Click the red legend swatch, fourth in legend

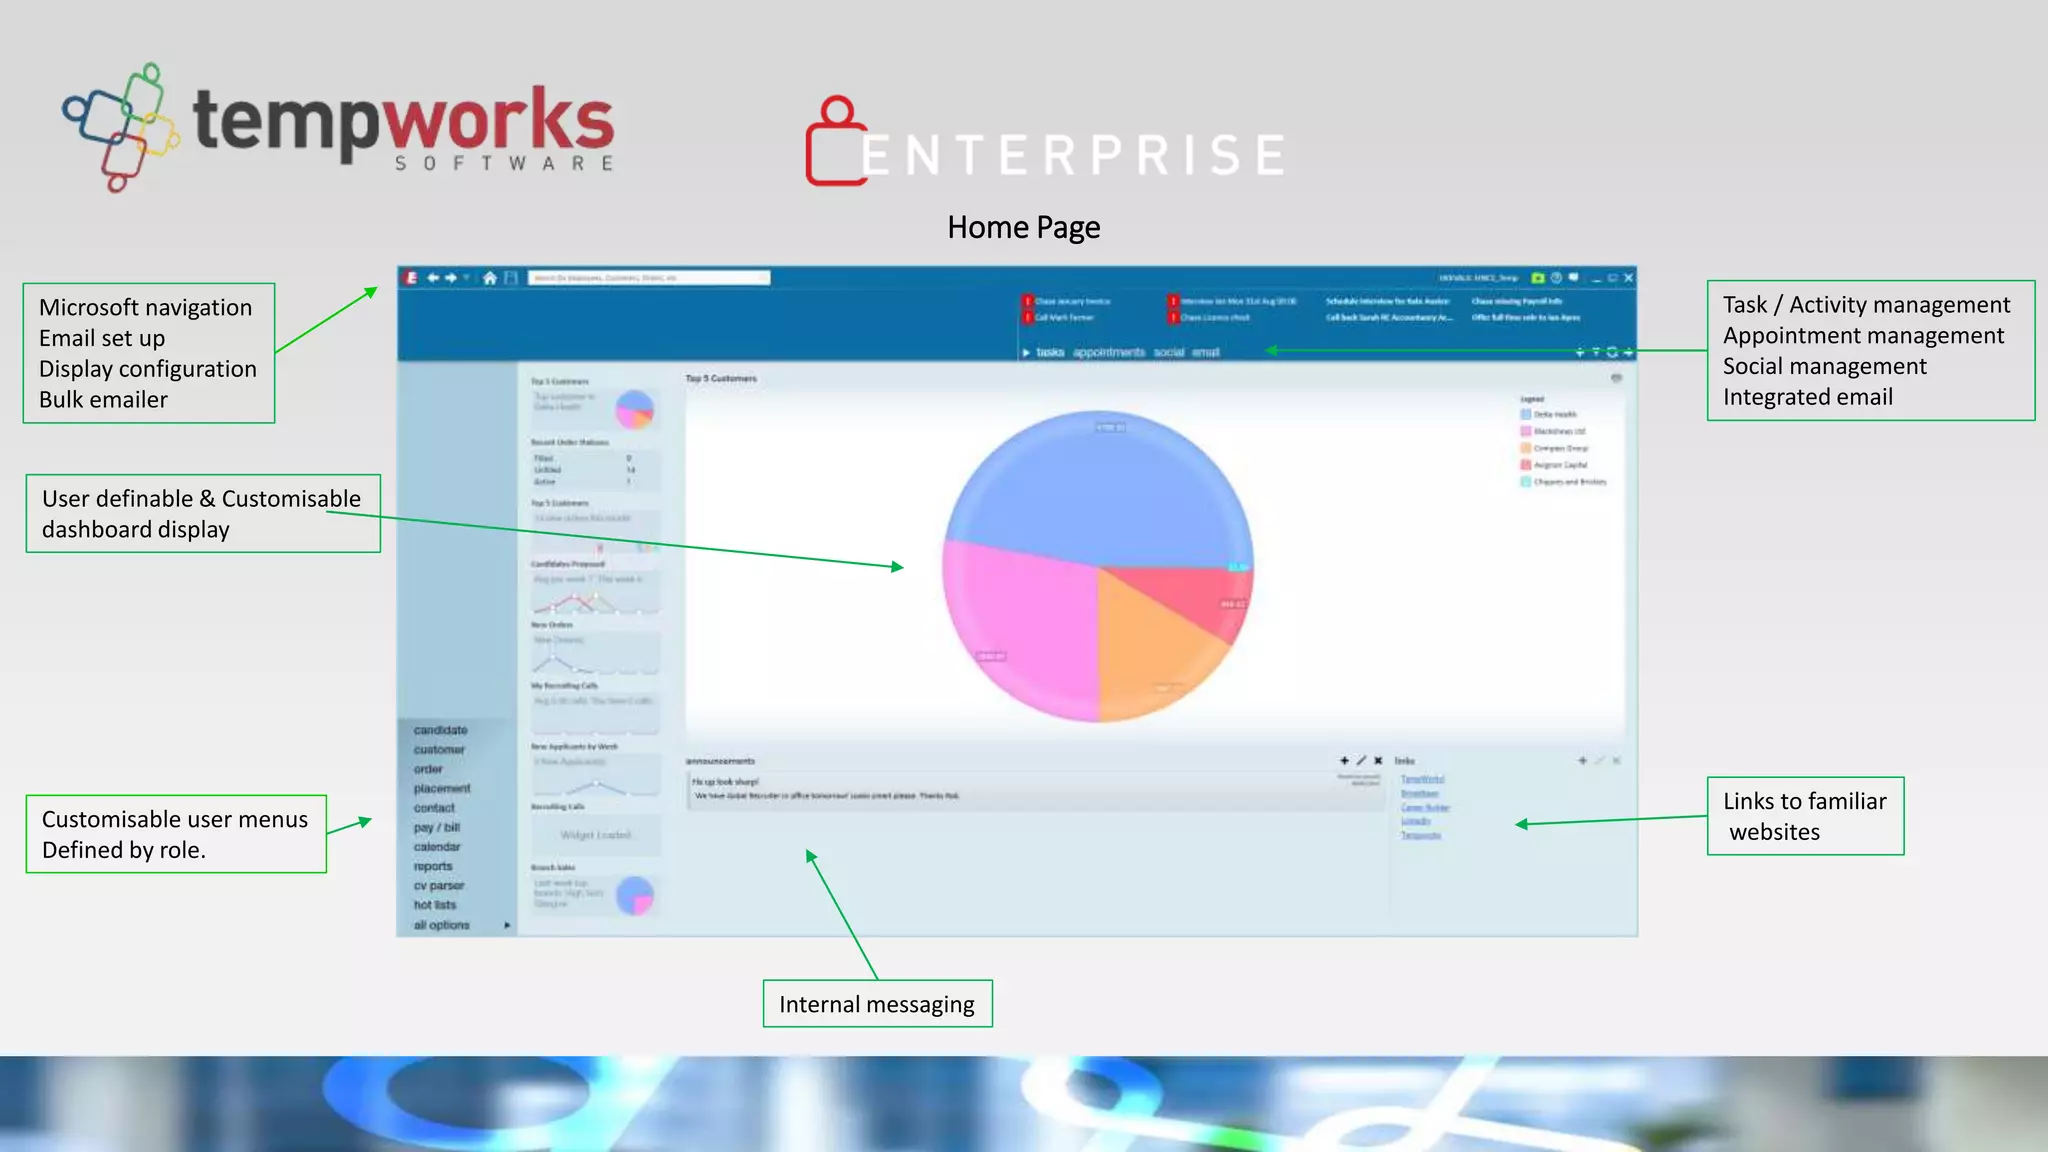[1526, 465]
